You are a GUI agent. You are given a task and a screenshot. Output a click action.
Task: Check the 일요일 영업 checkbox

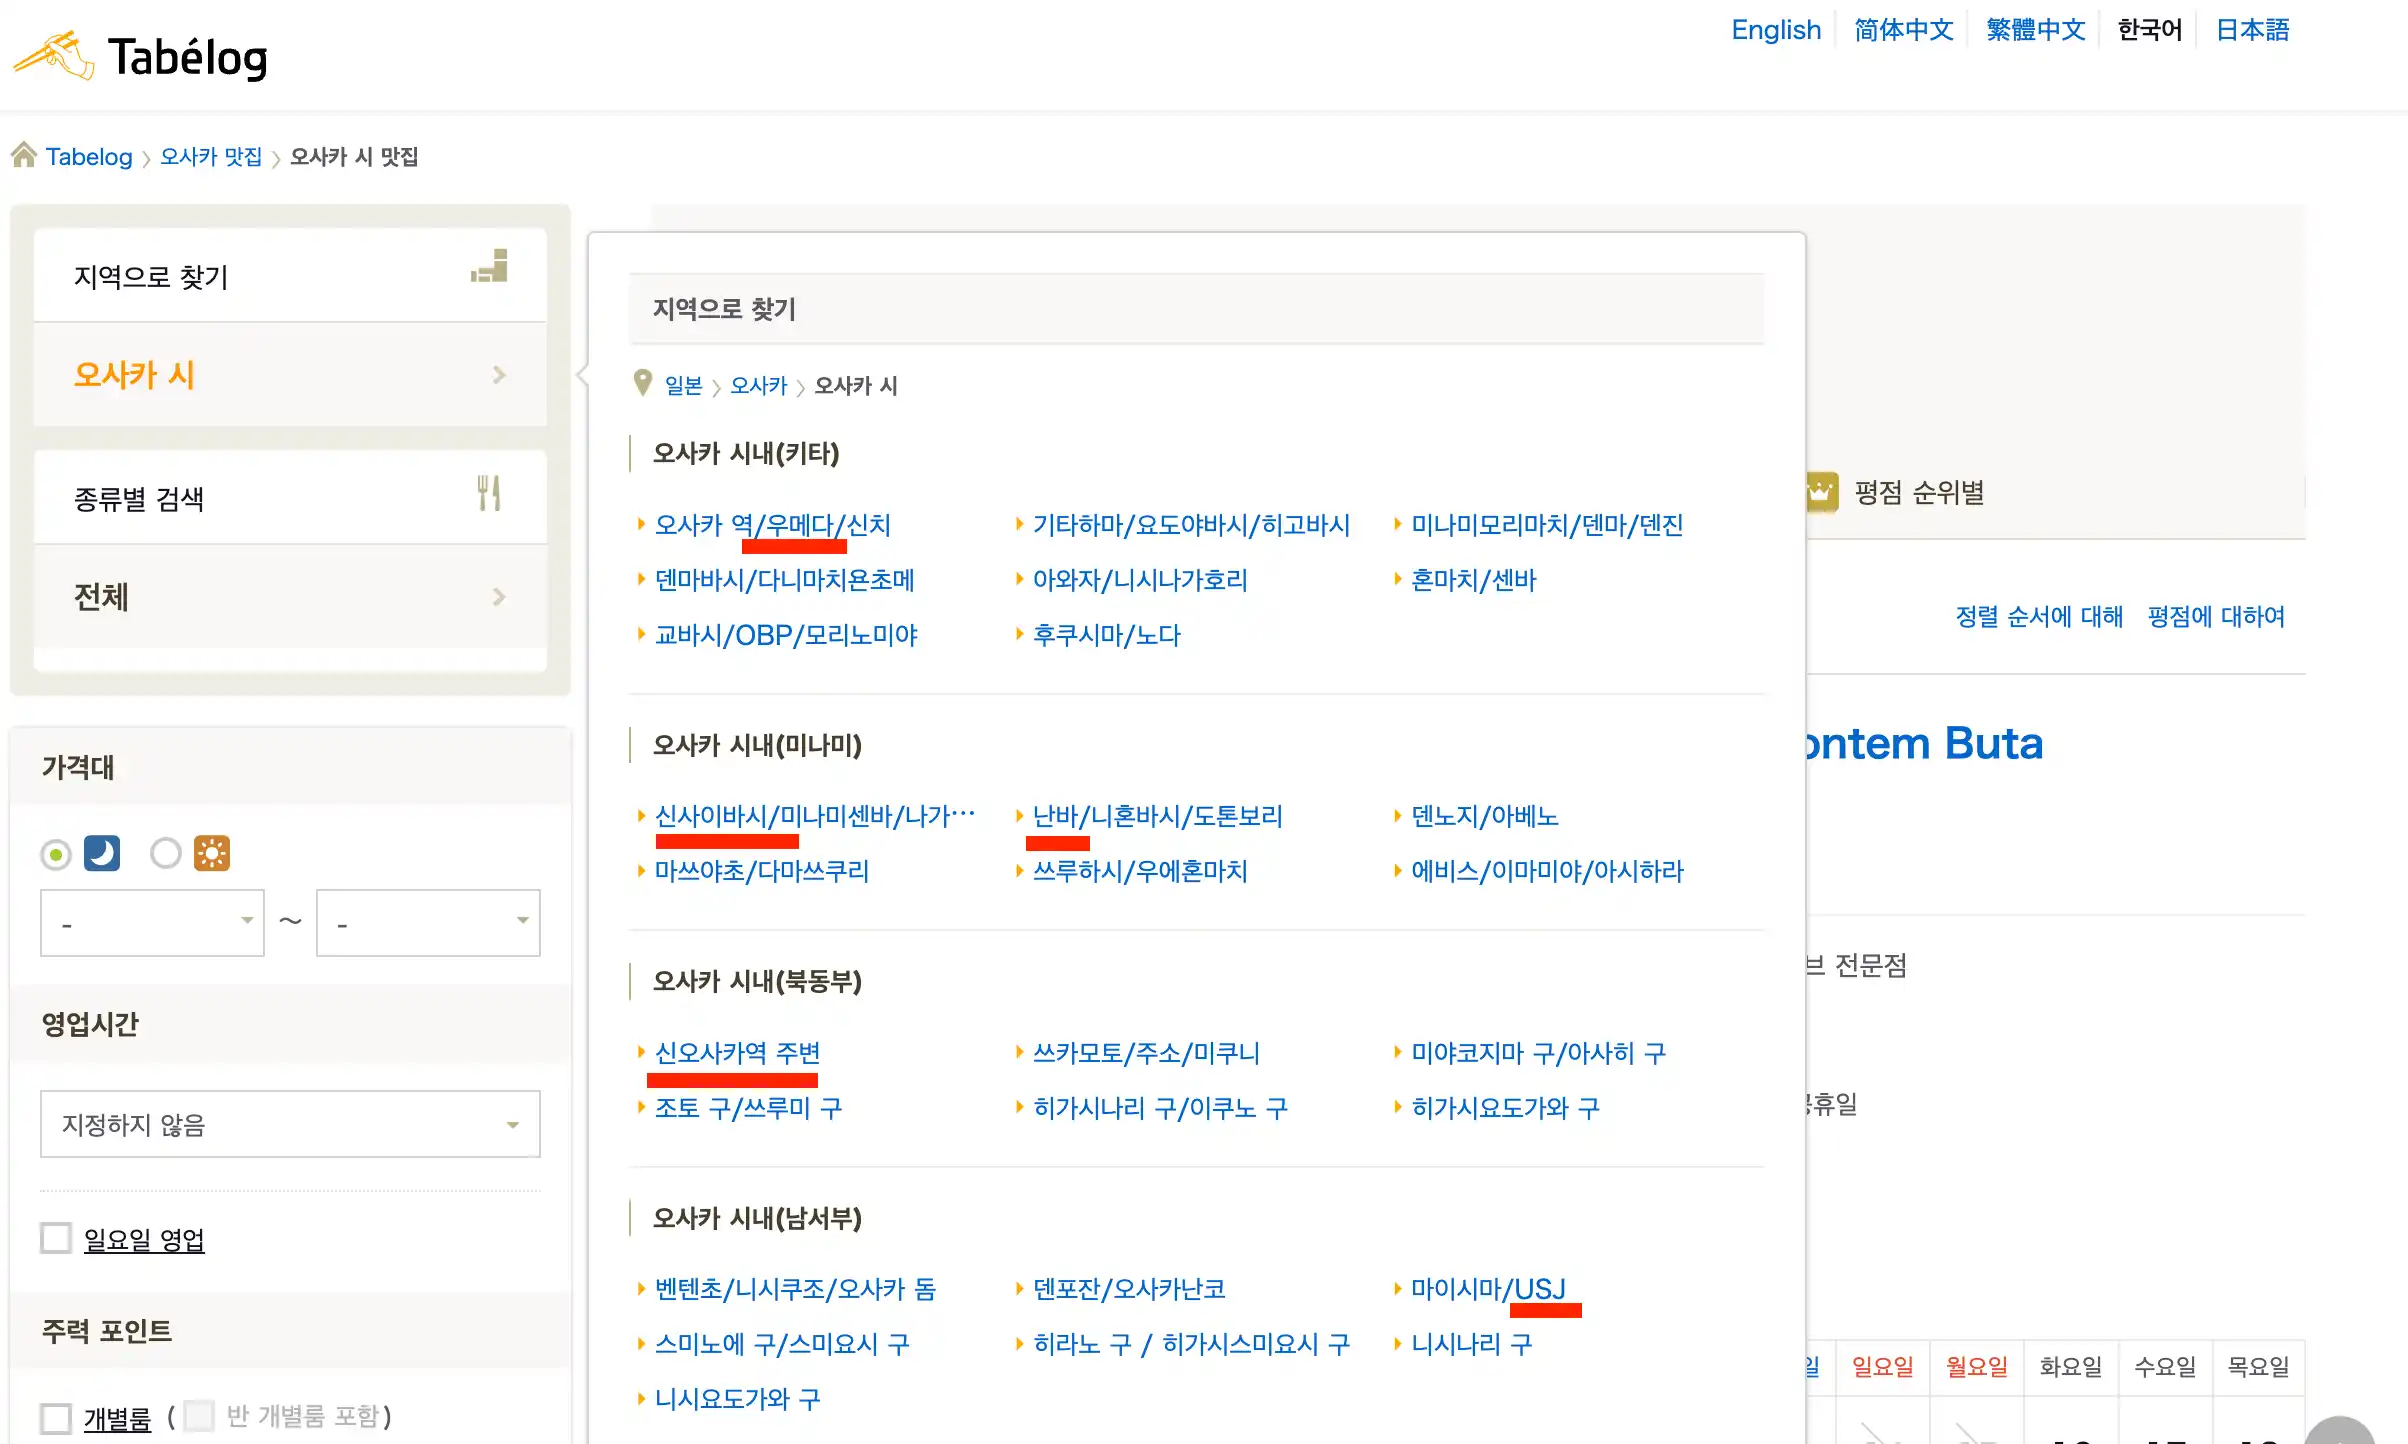56,1238
